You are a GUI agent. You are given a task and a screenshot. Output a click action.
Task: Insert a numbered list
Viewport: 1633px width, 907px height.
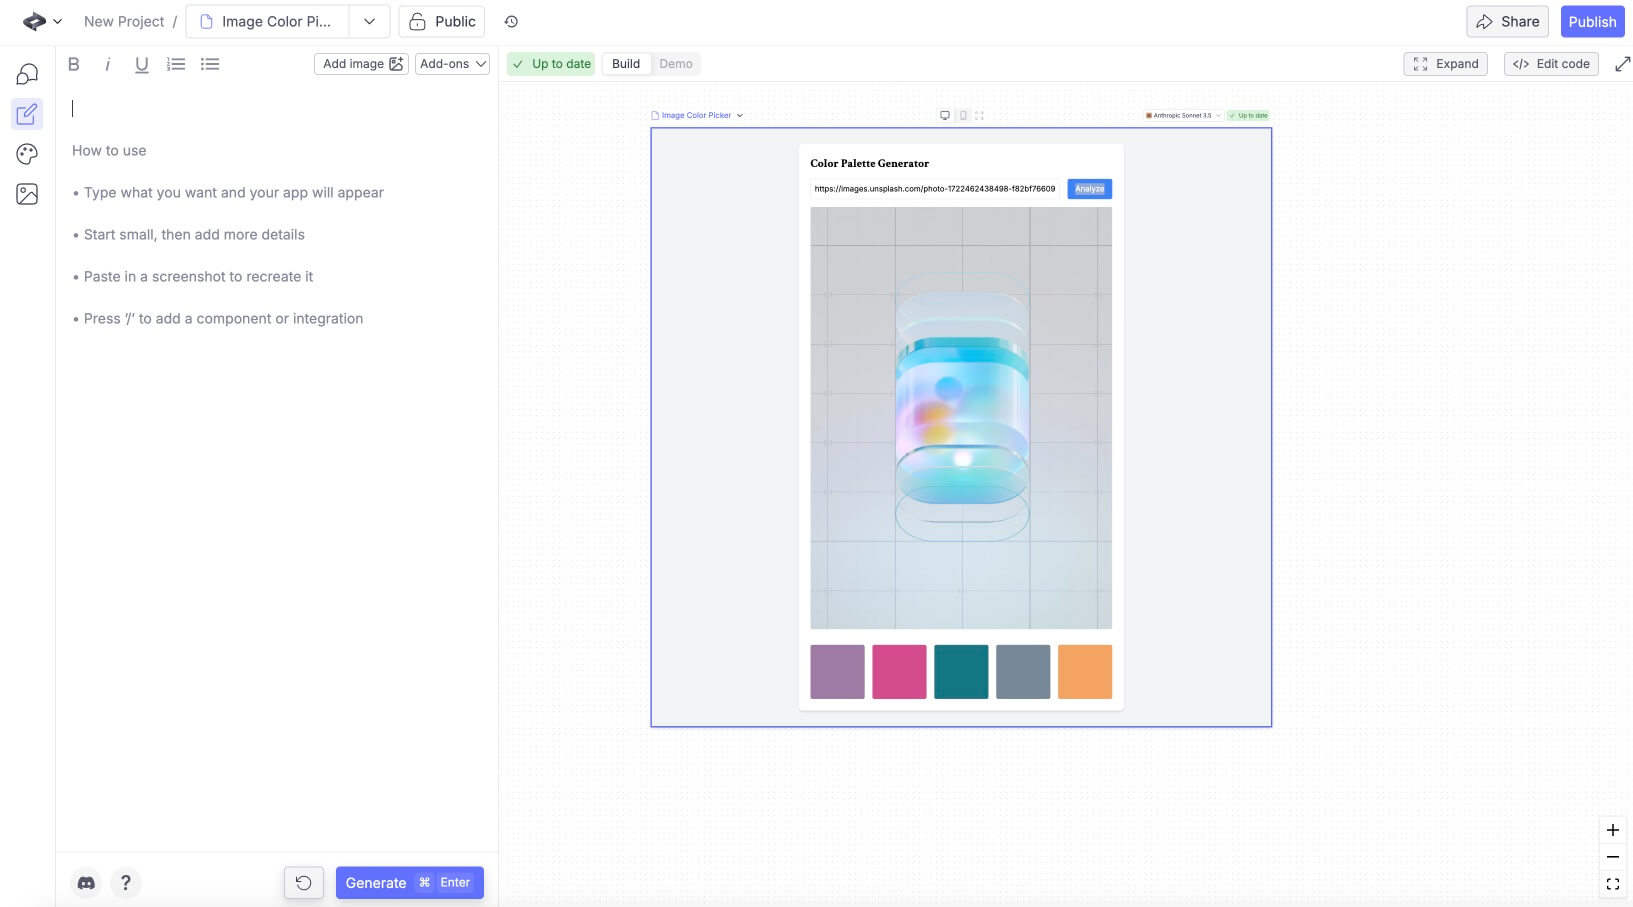[176, 64]
